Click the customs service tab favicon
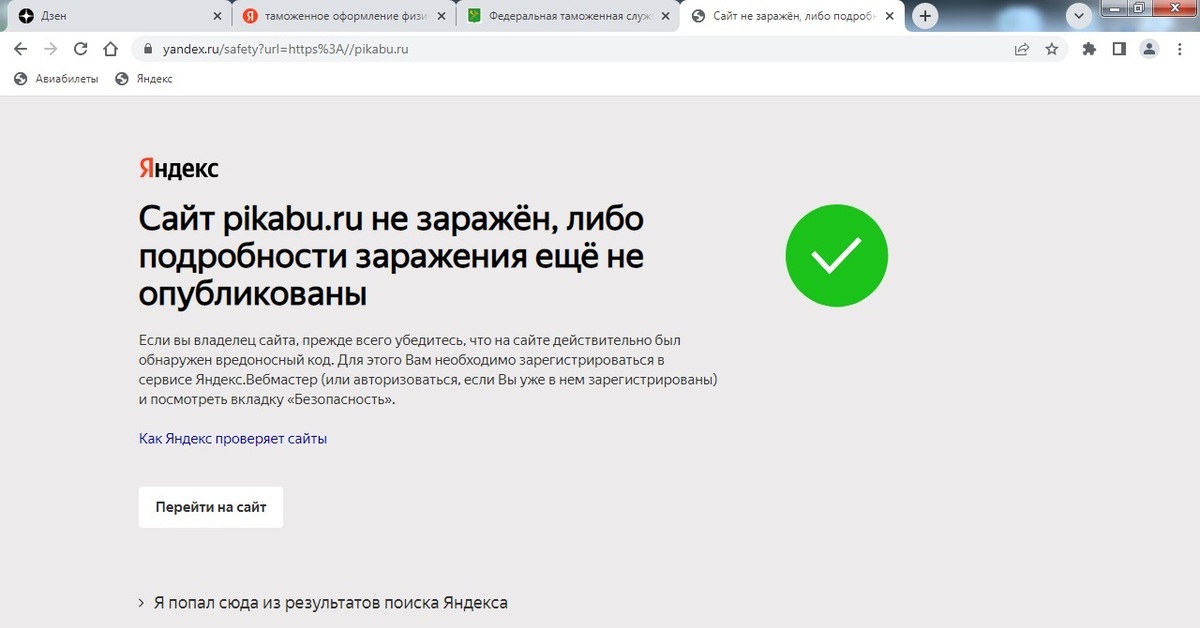Viewport: 1200px width, 628px height. point(475,16)
